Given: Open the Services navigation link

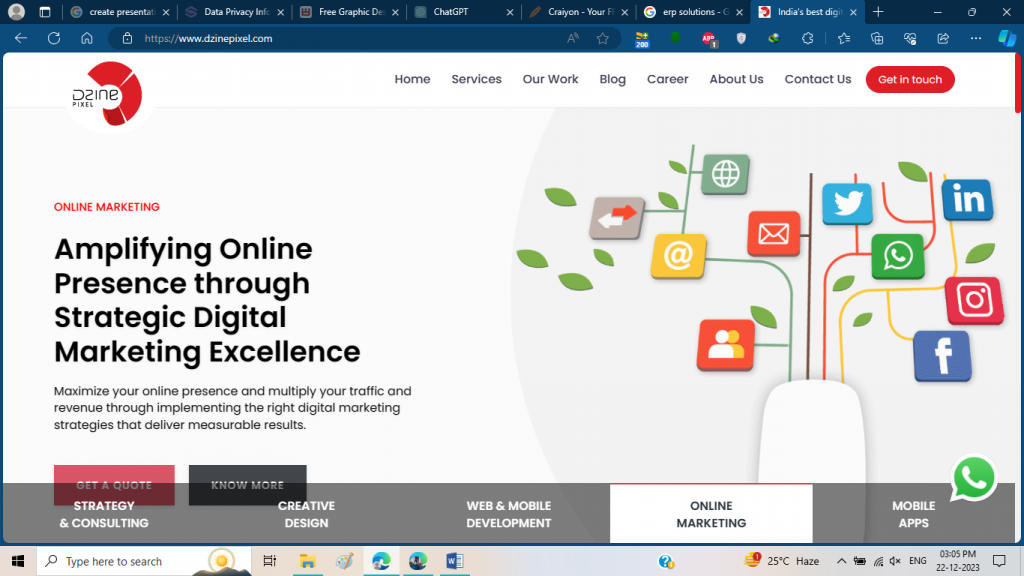Looking at the screenshot, I should [x=477, y=79].
